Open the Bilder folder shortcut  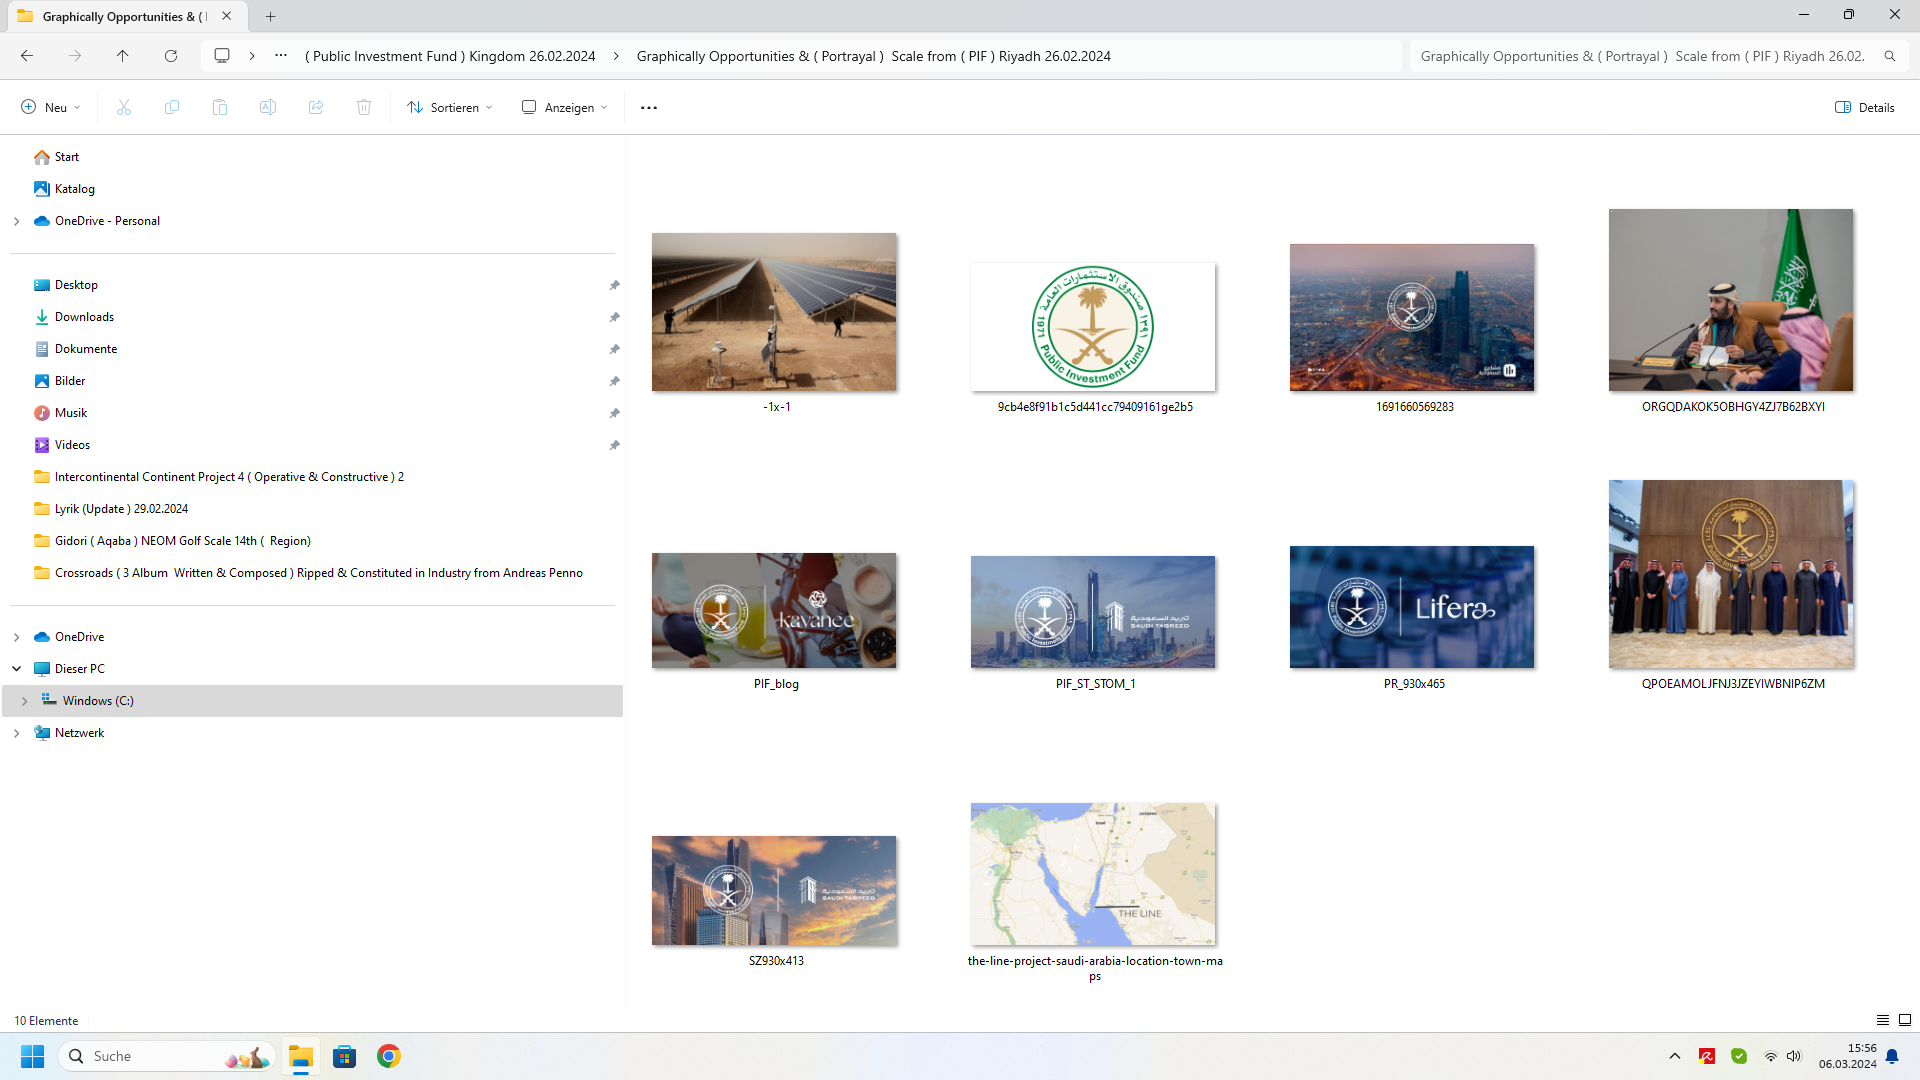pyautogui.click(x=70, y=381)
